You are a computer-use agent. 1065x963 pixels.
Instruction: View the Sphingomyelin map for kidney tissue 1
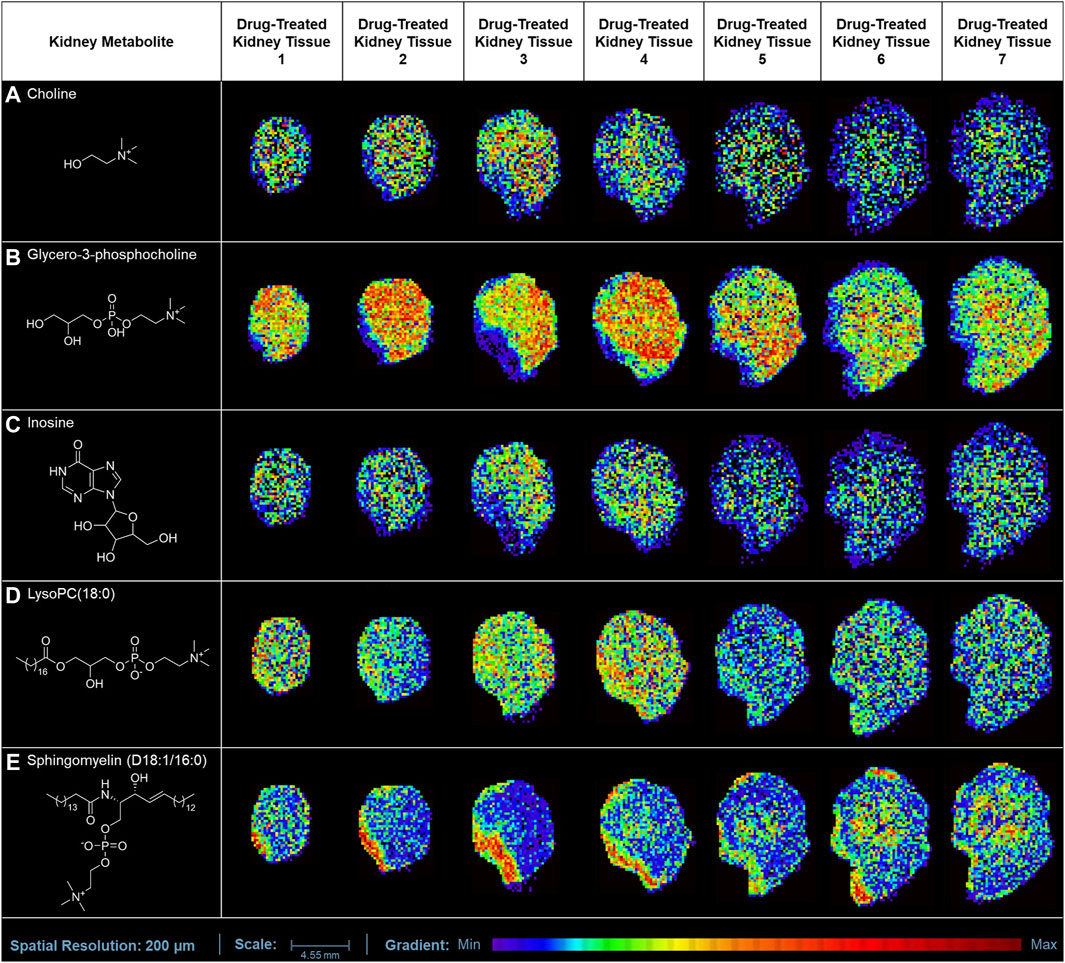[281, 824]
